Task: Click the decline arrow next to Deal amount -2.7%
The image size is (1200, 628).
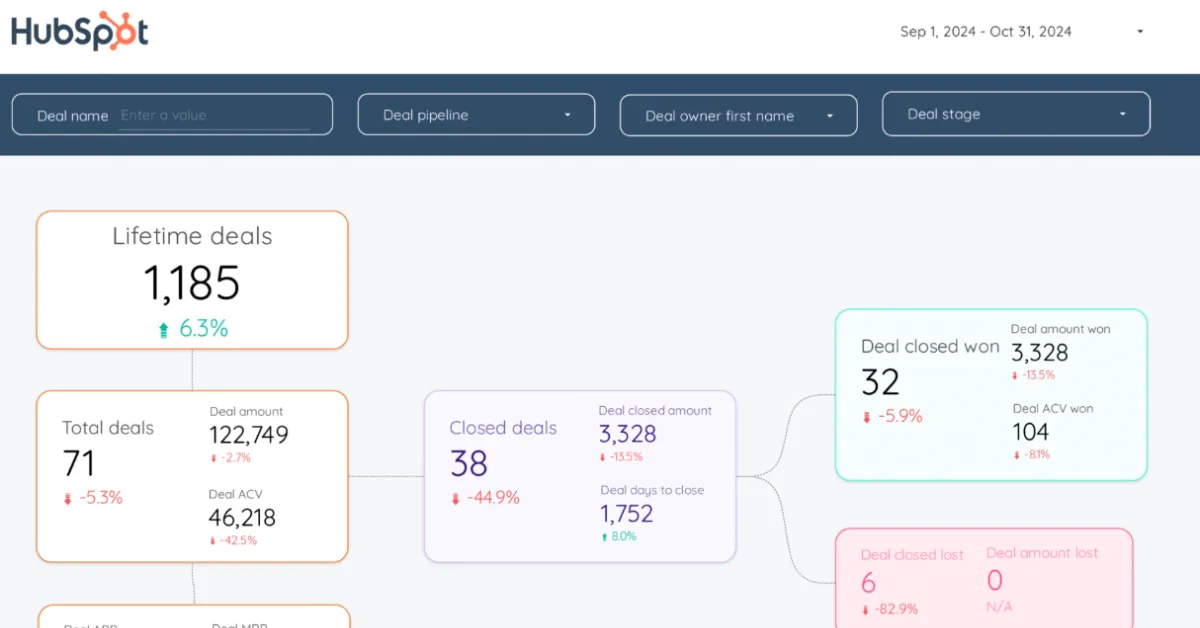Action: click(212, 457)
